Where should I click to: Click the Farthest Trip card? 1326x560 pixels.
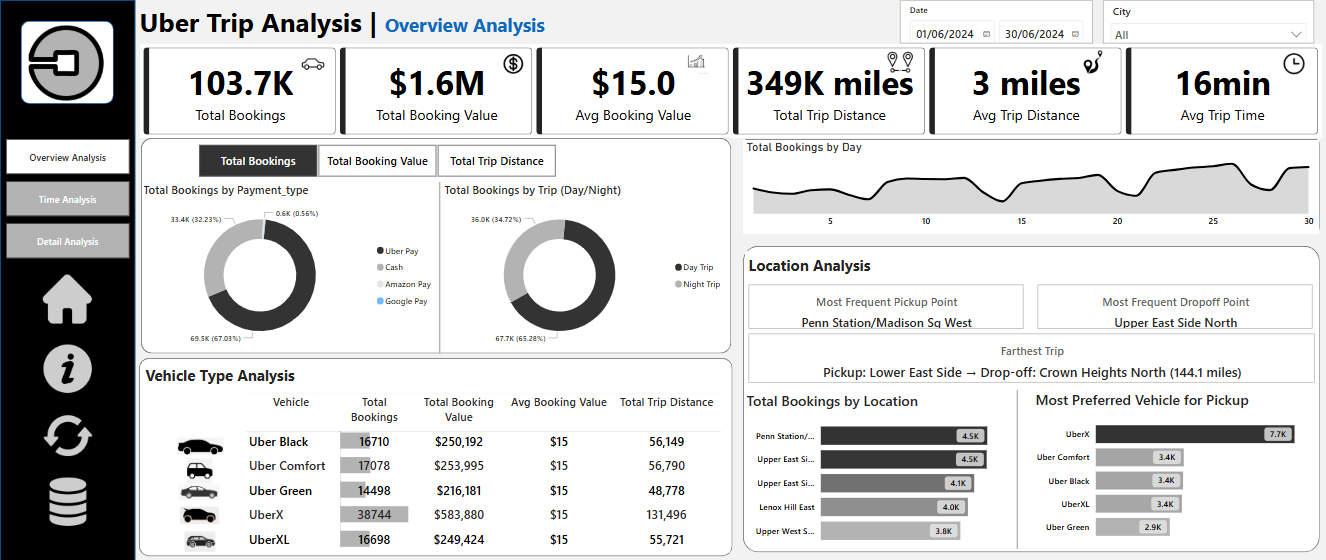click(1031, 359)
